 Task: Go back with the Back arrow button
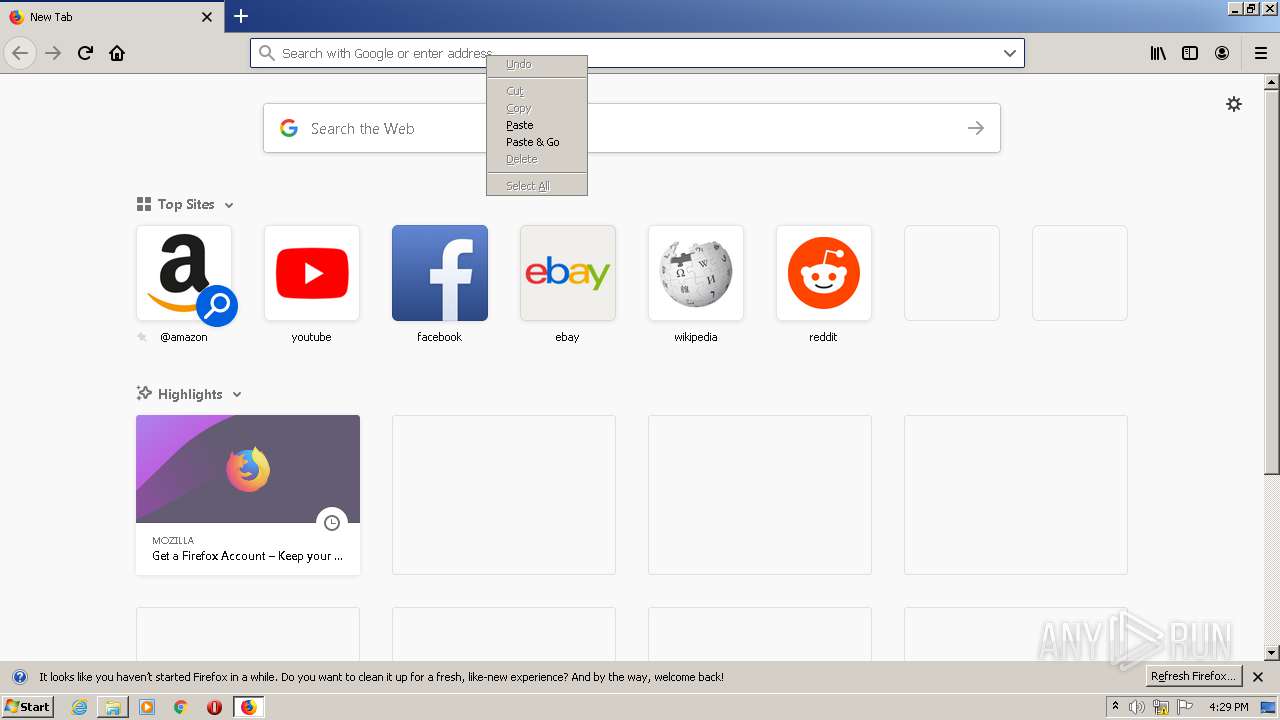pyautogui.click(x=20, y=53)
